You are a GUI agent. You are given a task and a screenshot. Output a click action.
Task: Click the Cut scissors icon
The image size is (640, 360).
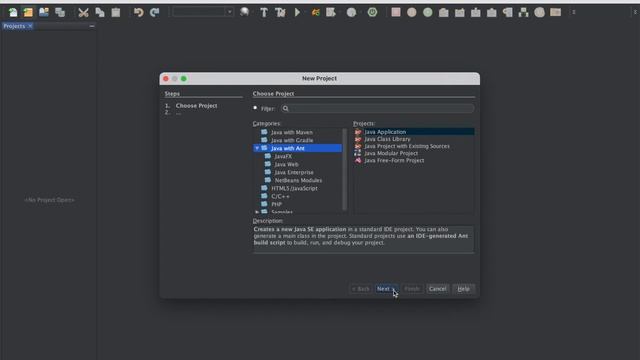point(83,13)
